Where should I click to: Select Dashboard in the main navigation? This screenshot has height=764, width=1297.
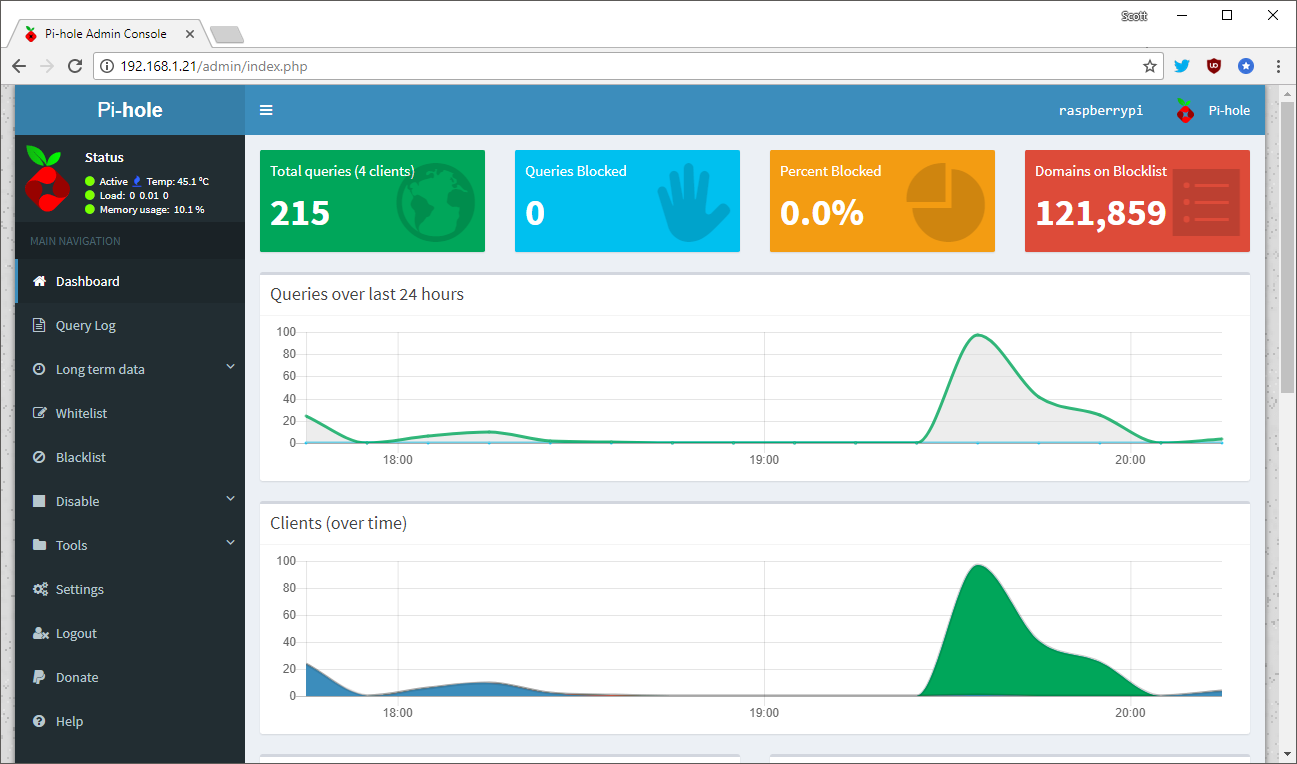[85, 281]
